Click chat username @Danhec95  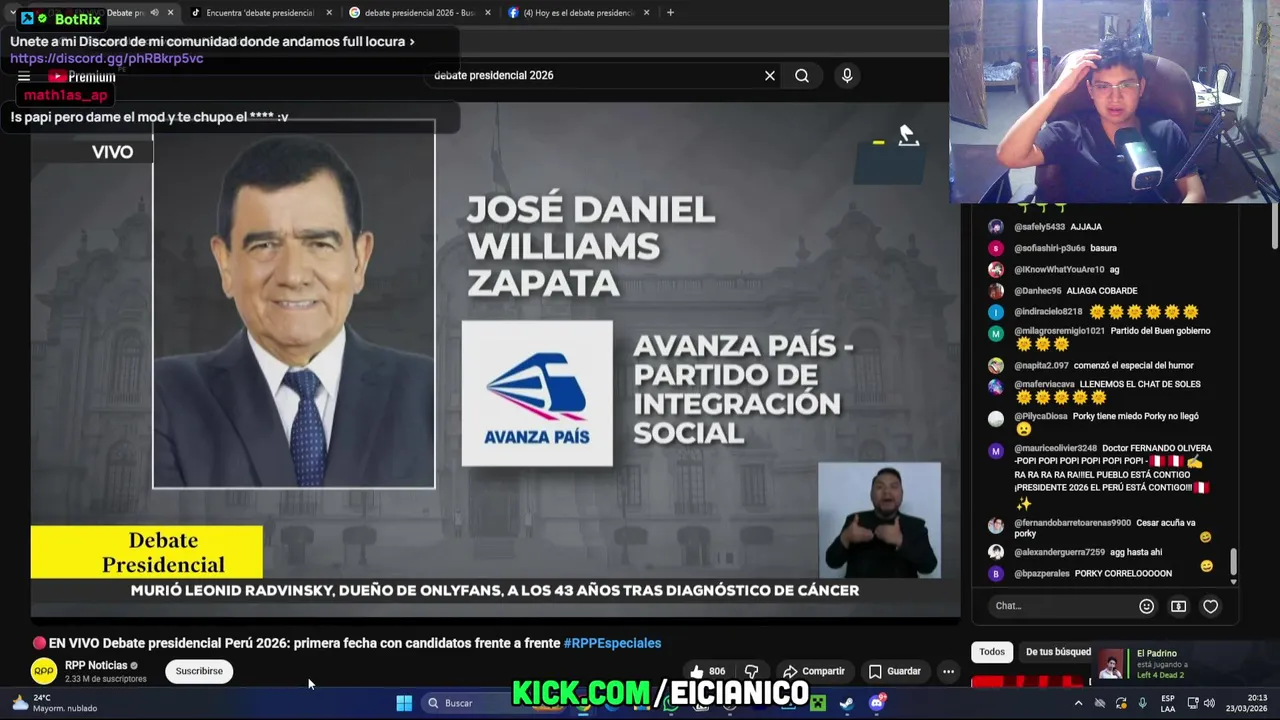click(x=1037, y=291)
